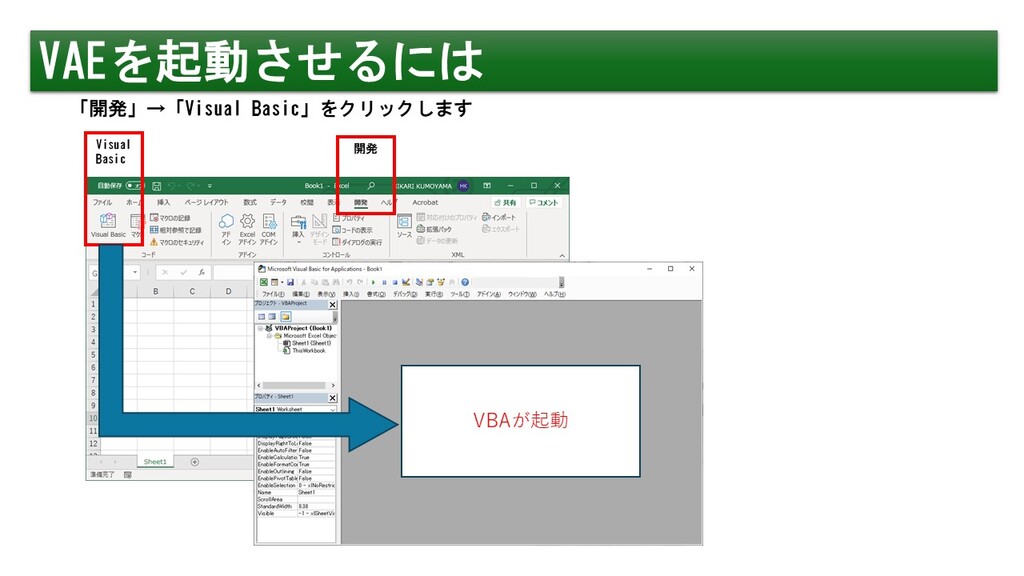Select column B header in Excel
Screen dimensions: 1024x576
(x=155, y=291)
